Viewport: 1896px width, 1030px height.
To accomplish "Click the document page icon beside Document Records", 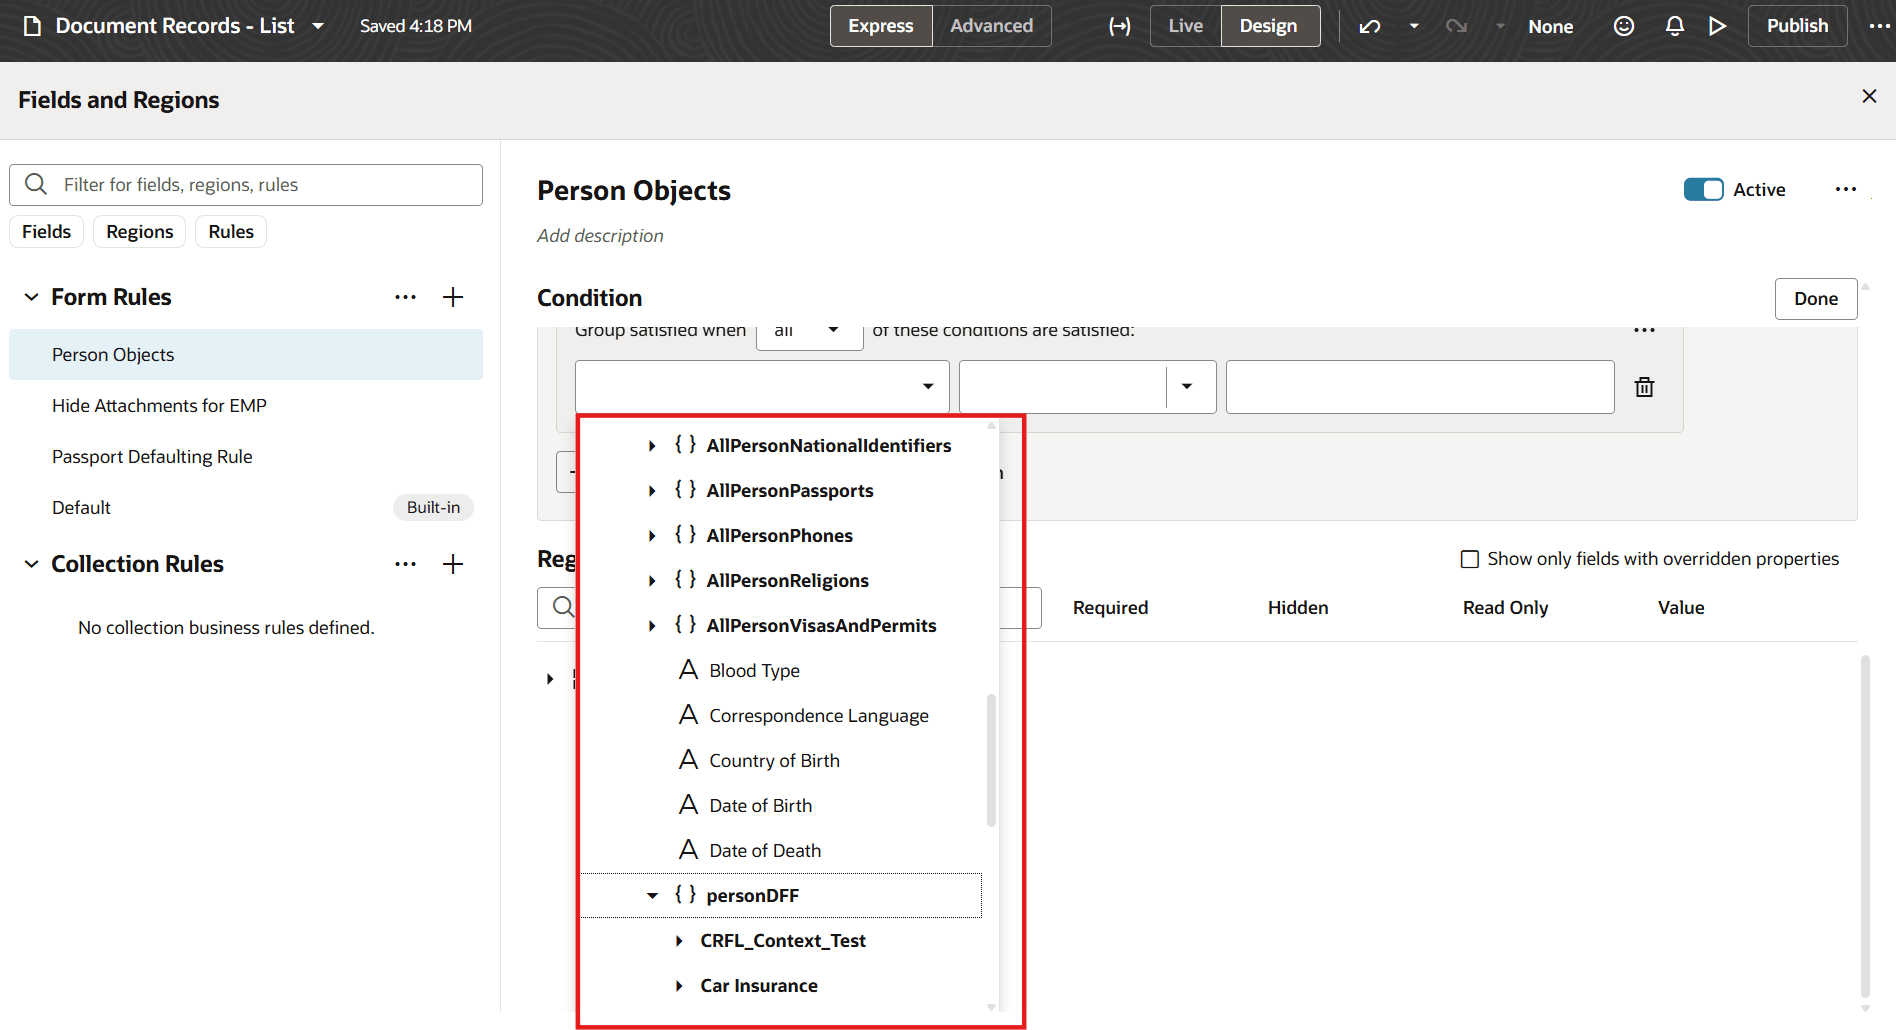I will (32, 26).
